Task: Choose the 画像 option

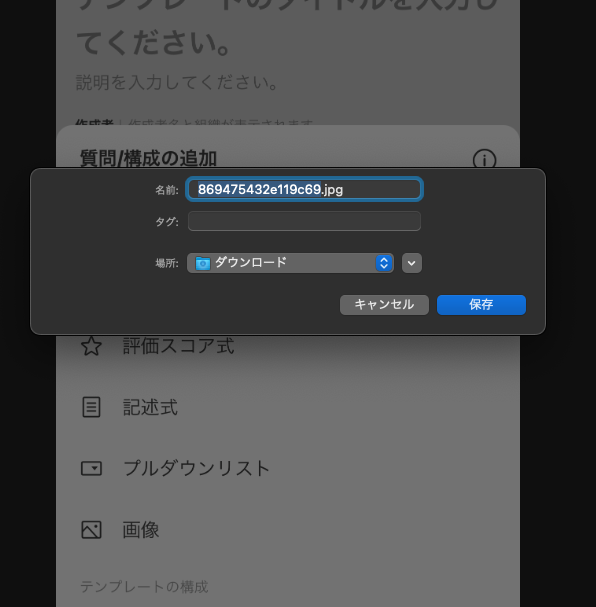Action: (141, 530)
